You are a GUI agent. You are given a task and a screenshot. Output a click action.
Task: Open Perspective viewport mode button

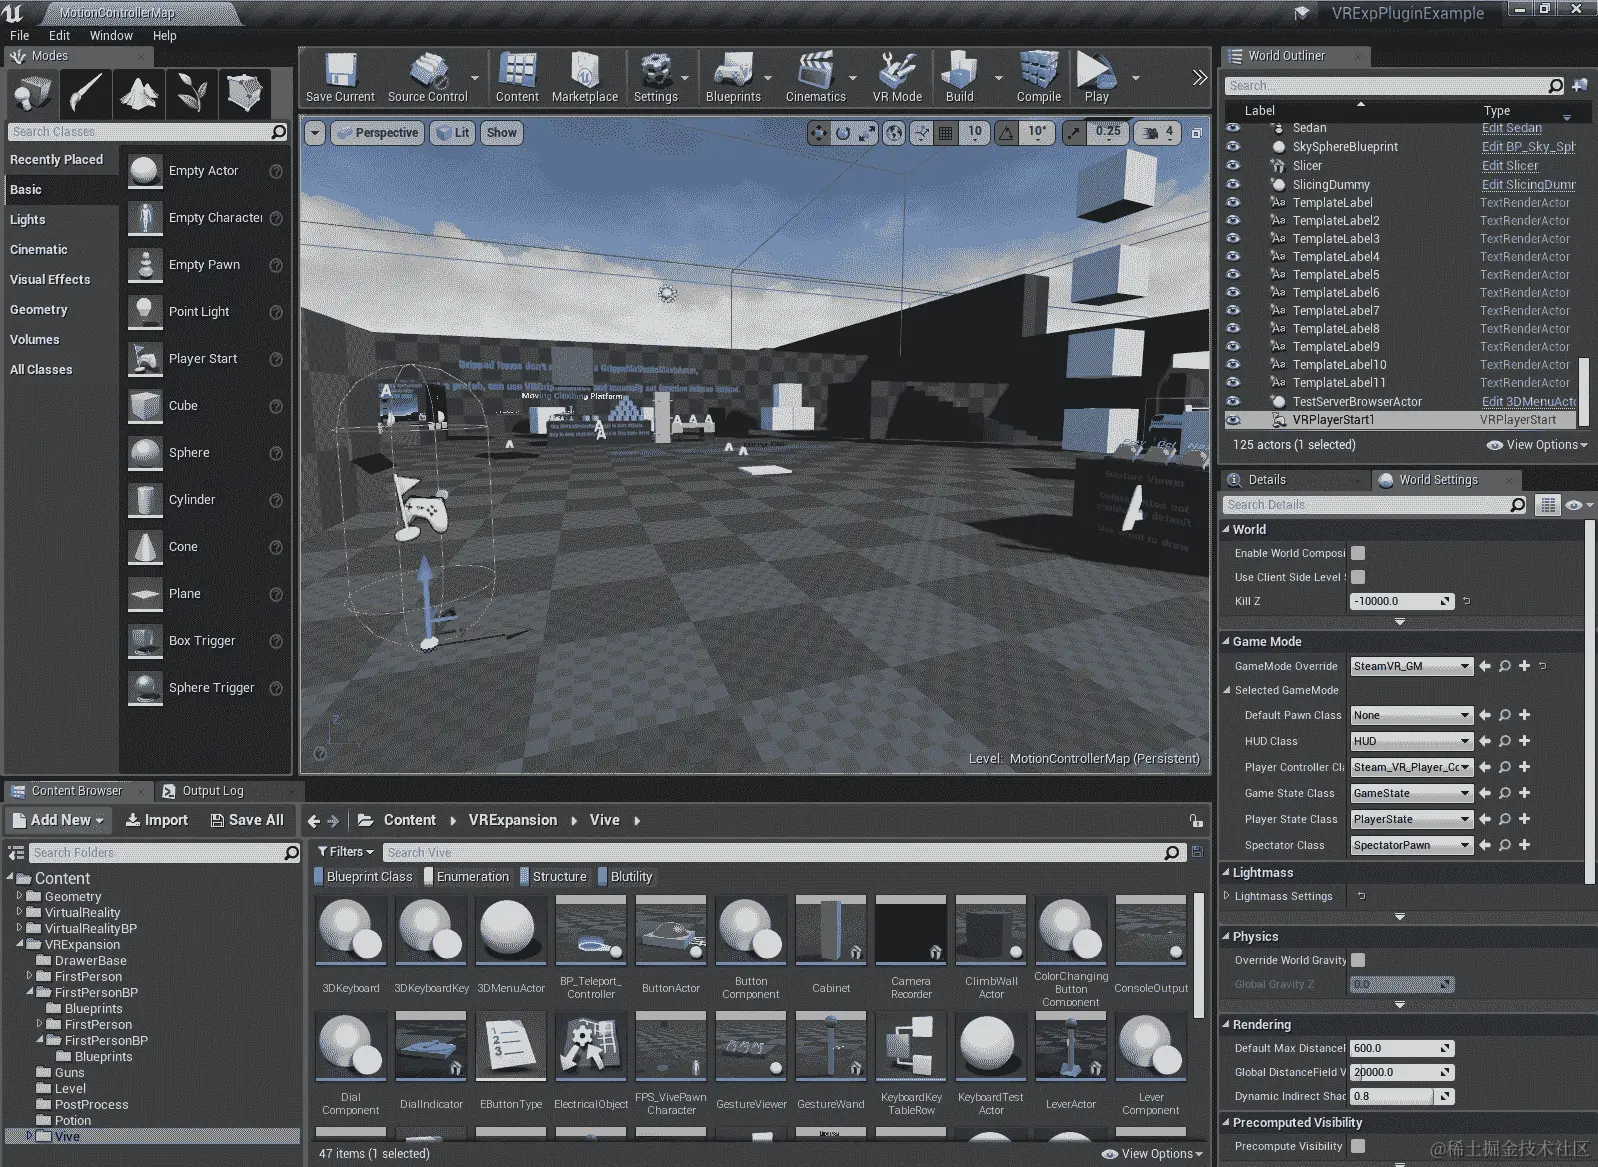(x=376, y=133)
